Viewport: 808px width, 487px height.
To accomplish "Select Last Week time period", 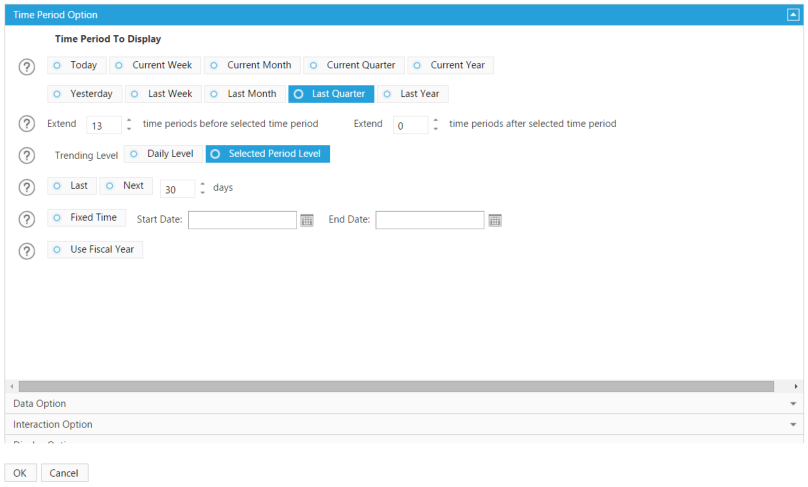I will (163, 94).
